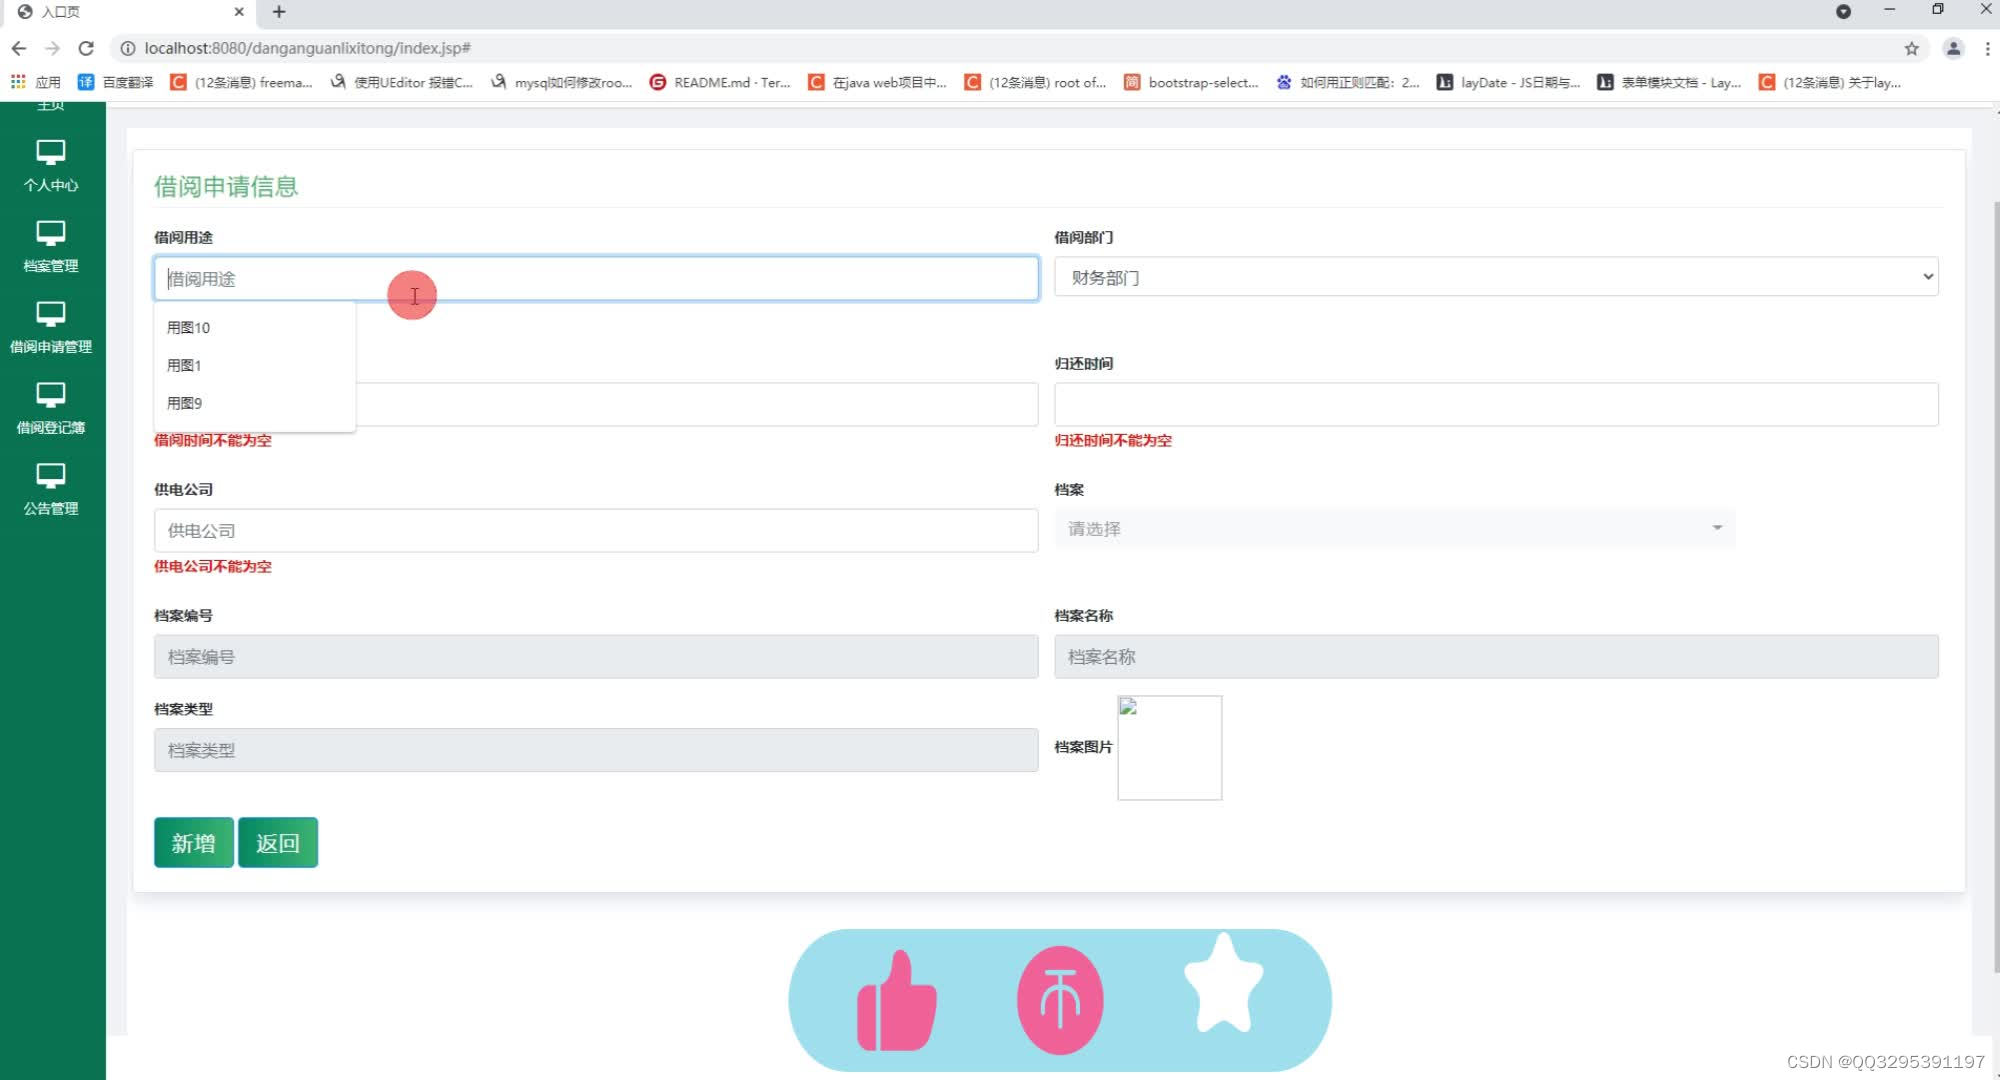This screenshot has height=1080, width=2000.
Task: Open 借阅申请管理 in the sidebar
Action: click(51, 328)
